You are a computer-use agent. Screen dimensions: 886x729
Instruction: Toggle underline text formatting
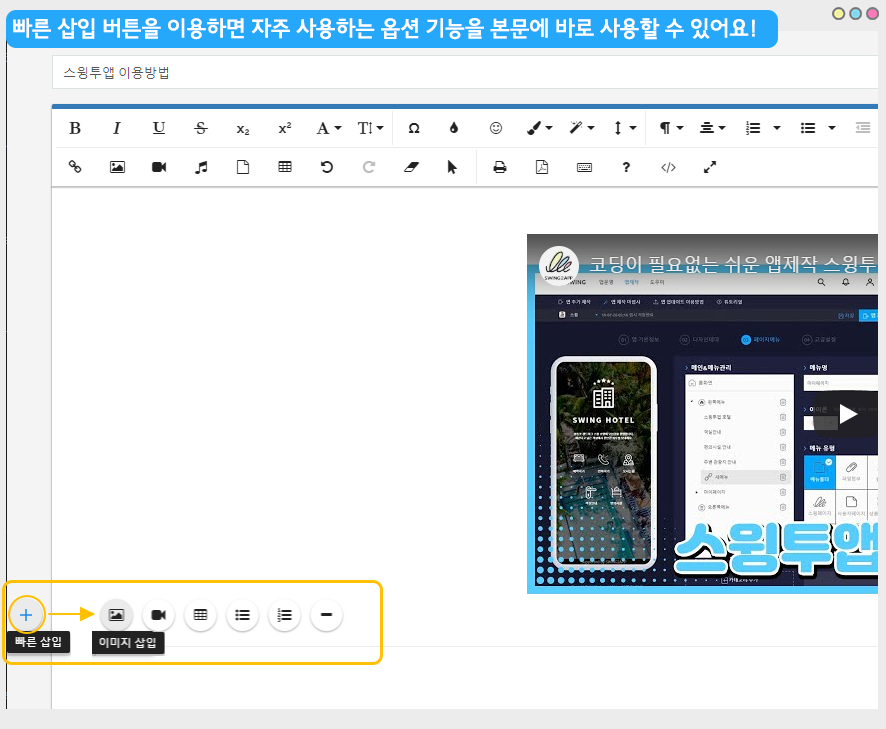click(159, 128)
